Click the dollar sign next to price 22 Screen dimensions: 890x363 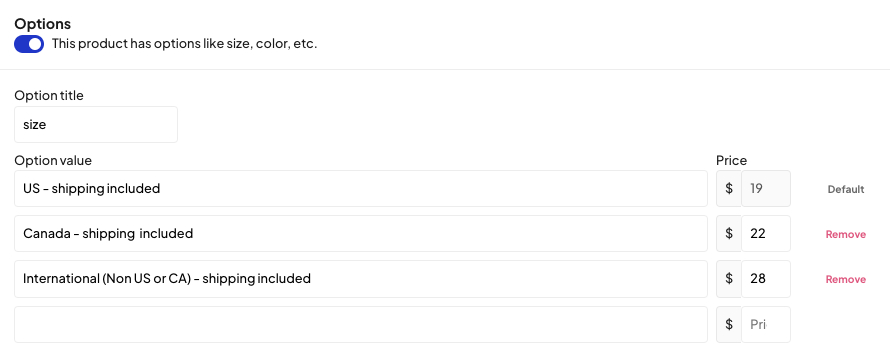pyautogui.click(x=729, y=234)
